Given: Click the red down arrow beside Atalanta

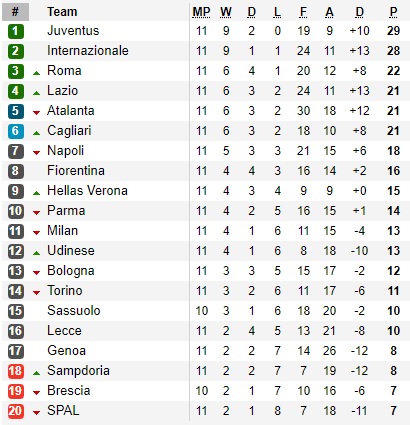Looking at the screenshot, I should (x=37, y=113).
